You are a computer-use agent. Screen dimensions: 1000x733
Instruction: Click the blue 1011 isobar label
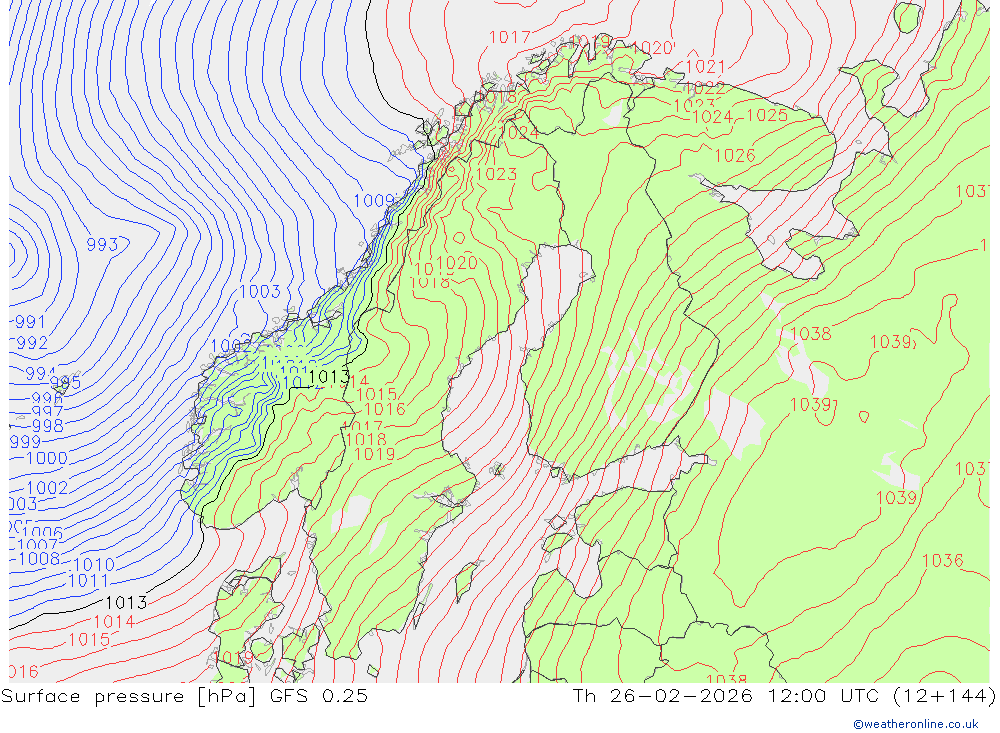88,581
